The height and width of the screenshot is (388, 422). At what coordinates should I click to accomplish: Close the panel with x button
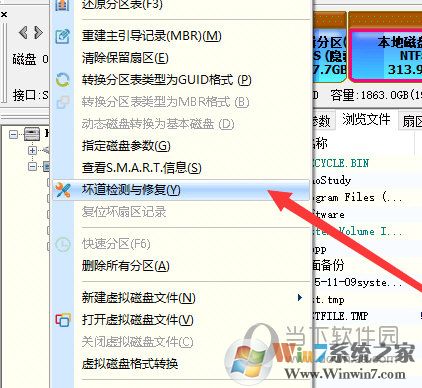click(4, 14)
